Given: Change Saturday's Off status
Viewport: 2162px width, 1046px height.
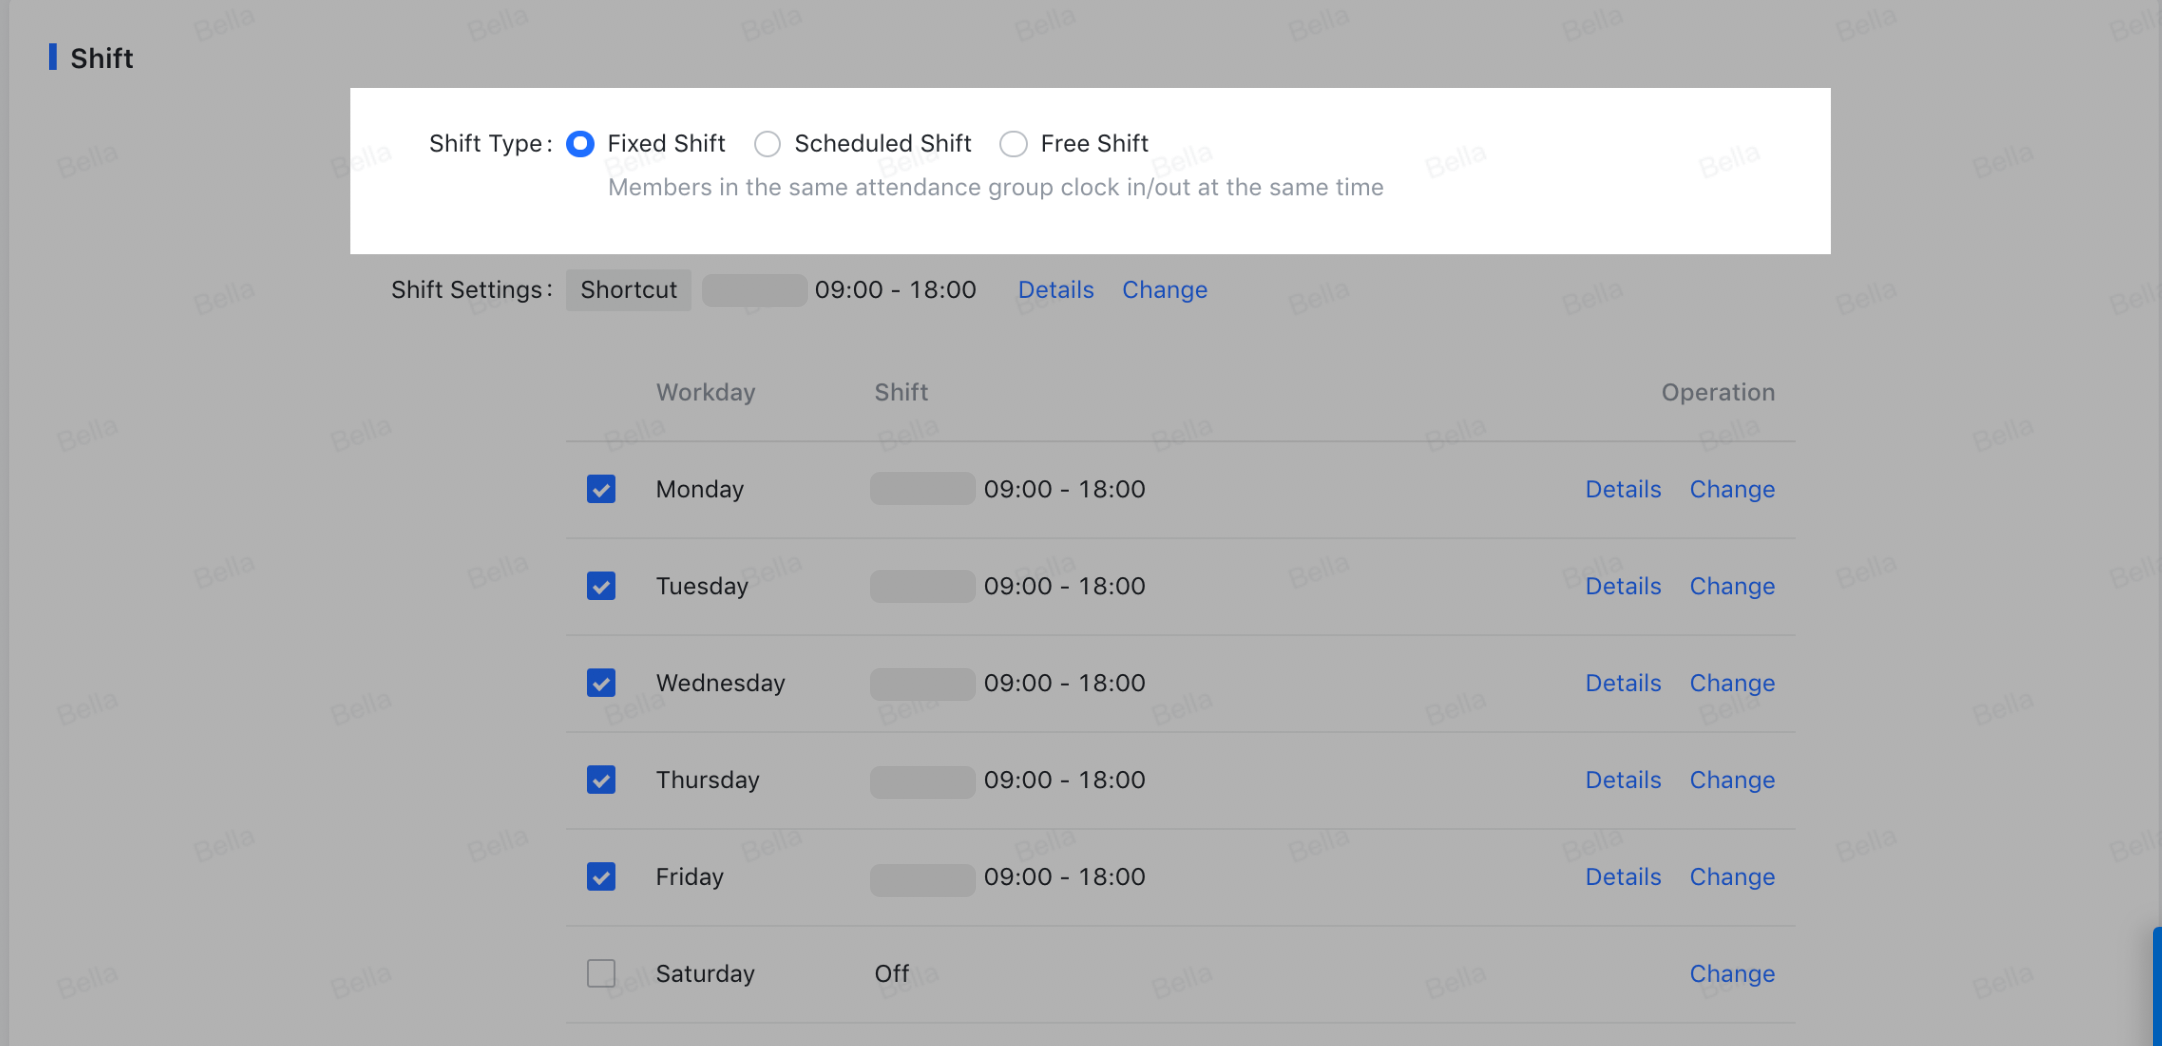Looking at the screenshot, I should 1732,973.
